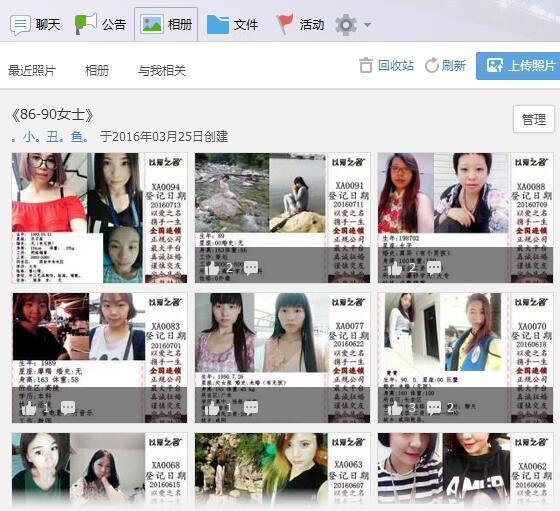The height and width of the screenshot is (511, 560).
Task: Open the 文件 folder icon
Action: click(x=218, y=24)
